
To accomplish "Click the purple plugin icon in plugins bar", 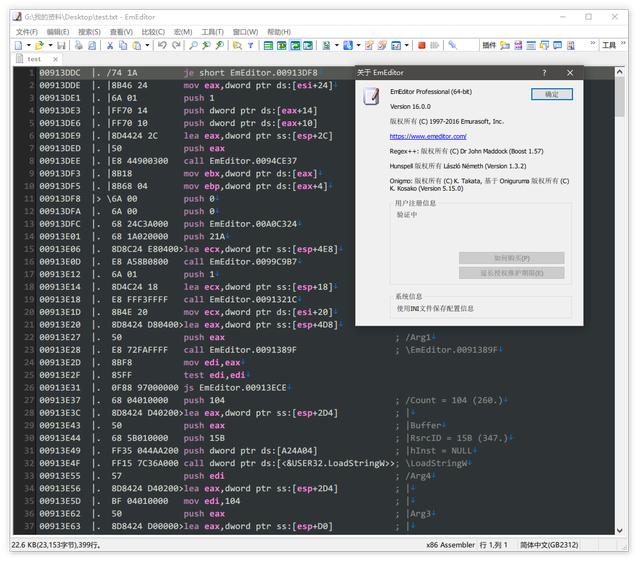I will click(518, 45).
